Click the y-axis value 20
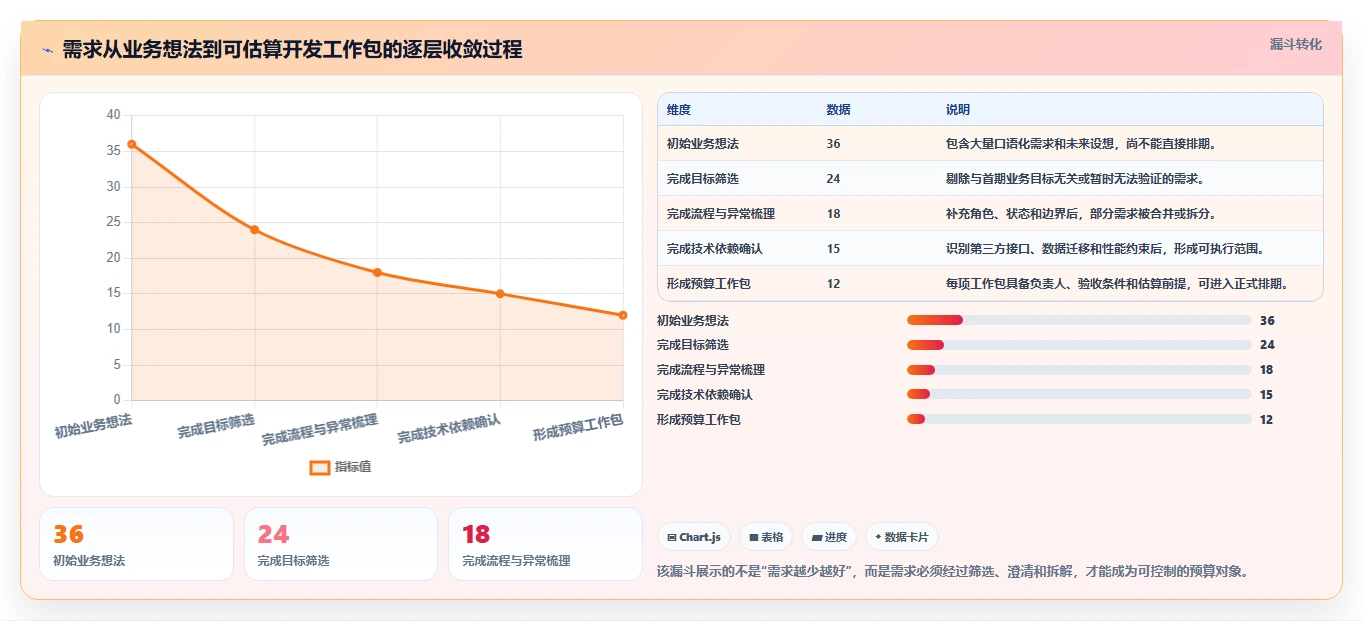The width and height of the screenshot is (1363, 621). pyautogui.click(x=113, y=258)
